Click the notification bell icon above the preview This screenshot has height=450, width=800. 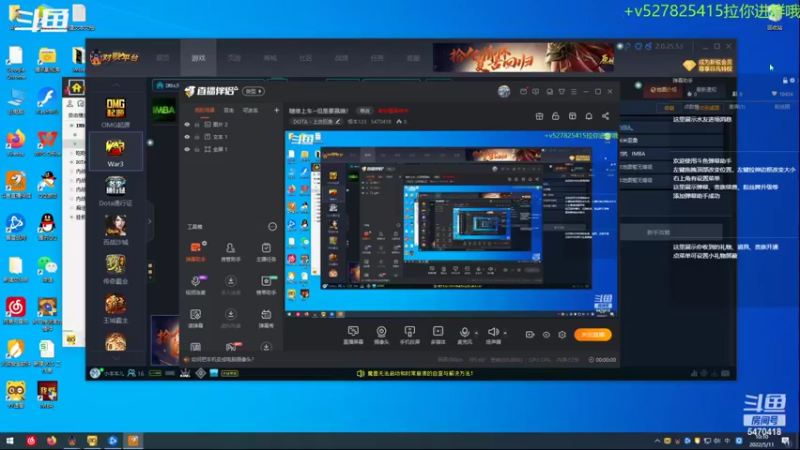point(589,116)
